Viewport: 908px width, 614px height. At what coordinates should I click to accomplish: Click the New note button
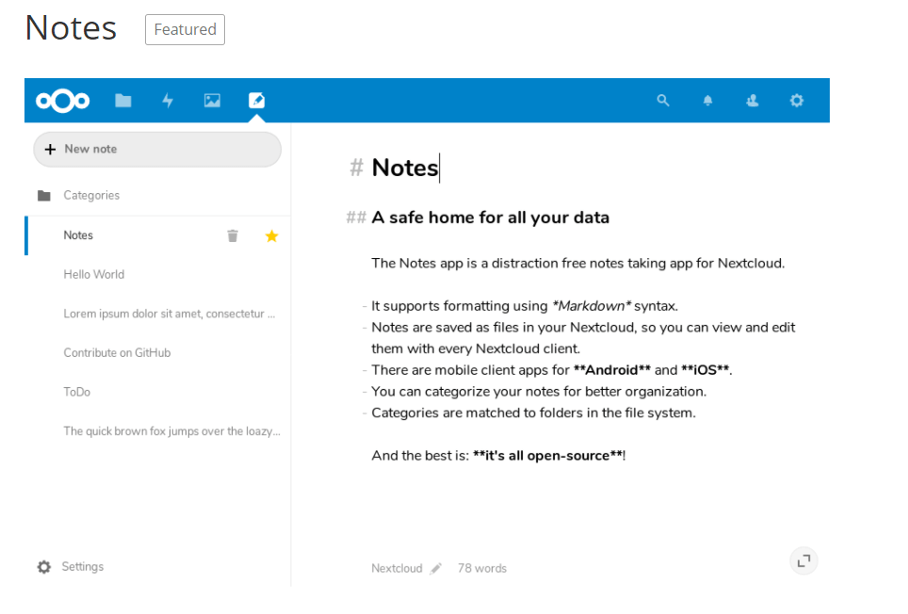coord(158,149)
